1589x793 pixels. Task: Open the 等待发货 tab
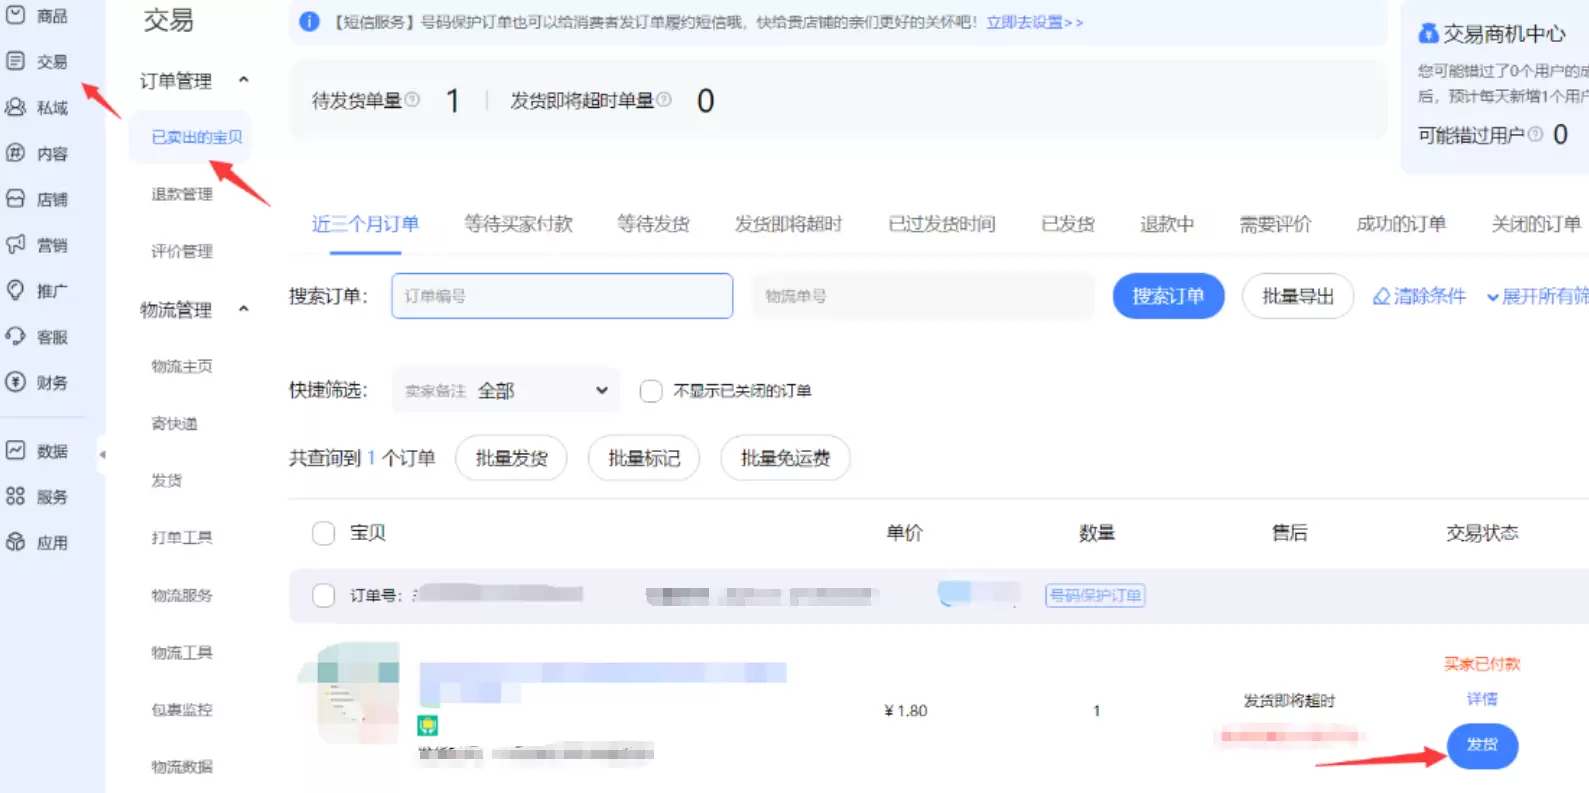pyautogui.click(x=653, y=224)
